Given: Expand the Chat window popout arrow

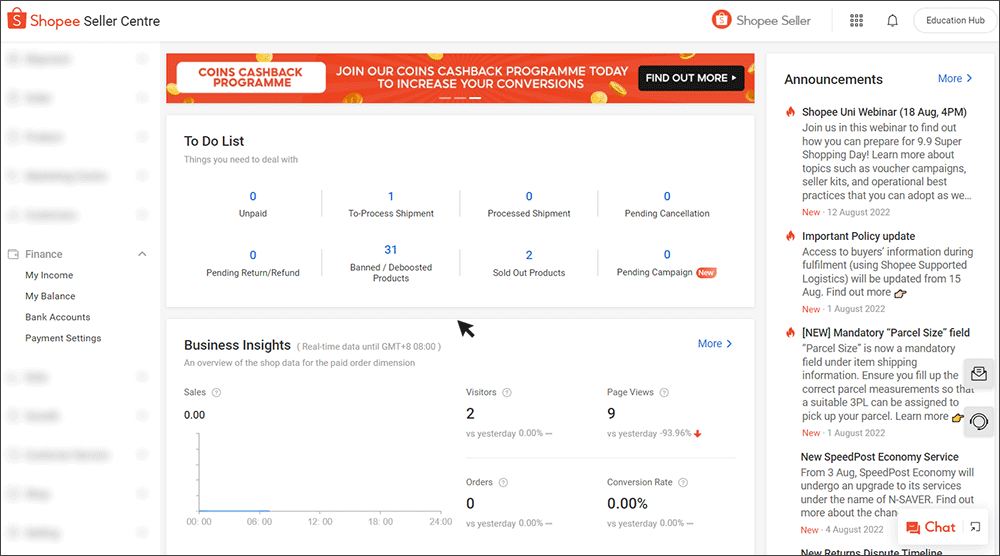Looking at the screenshot, I should [x=976, y=527].
